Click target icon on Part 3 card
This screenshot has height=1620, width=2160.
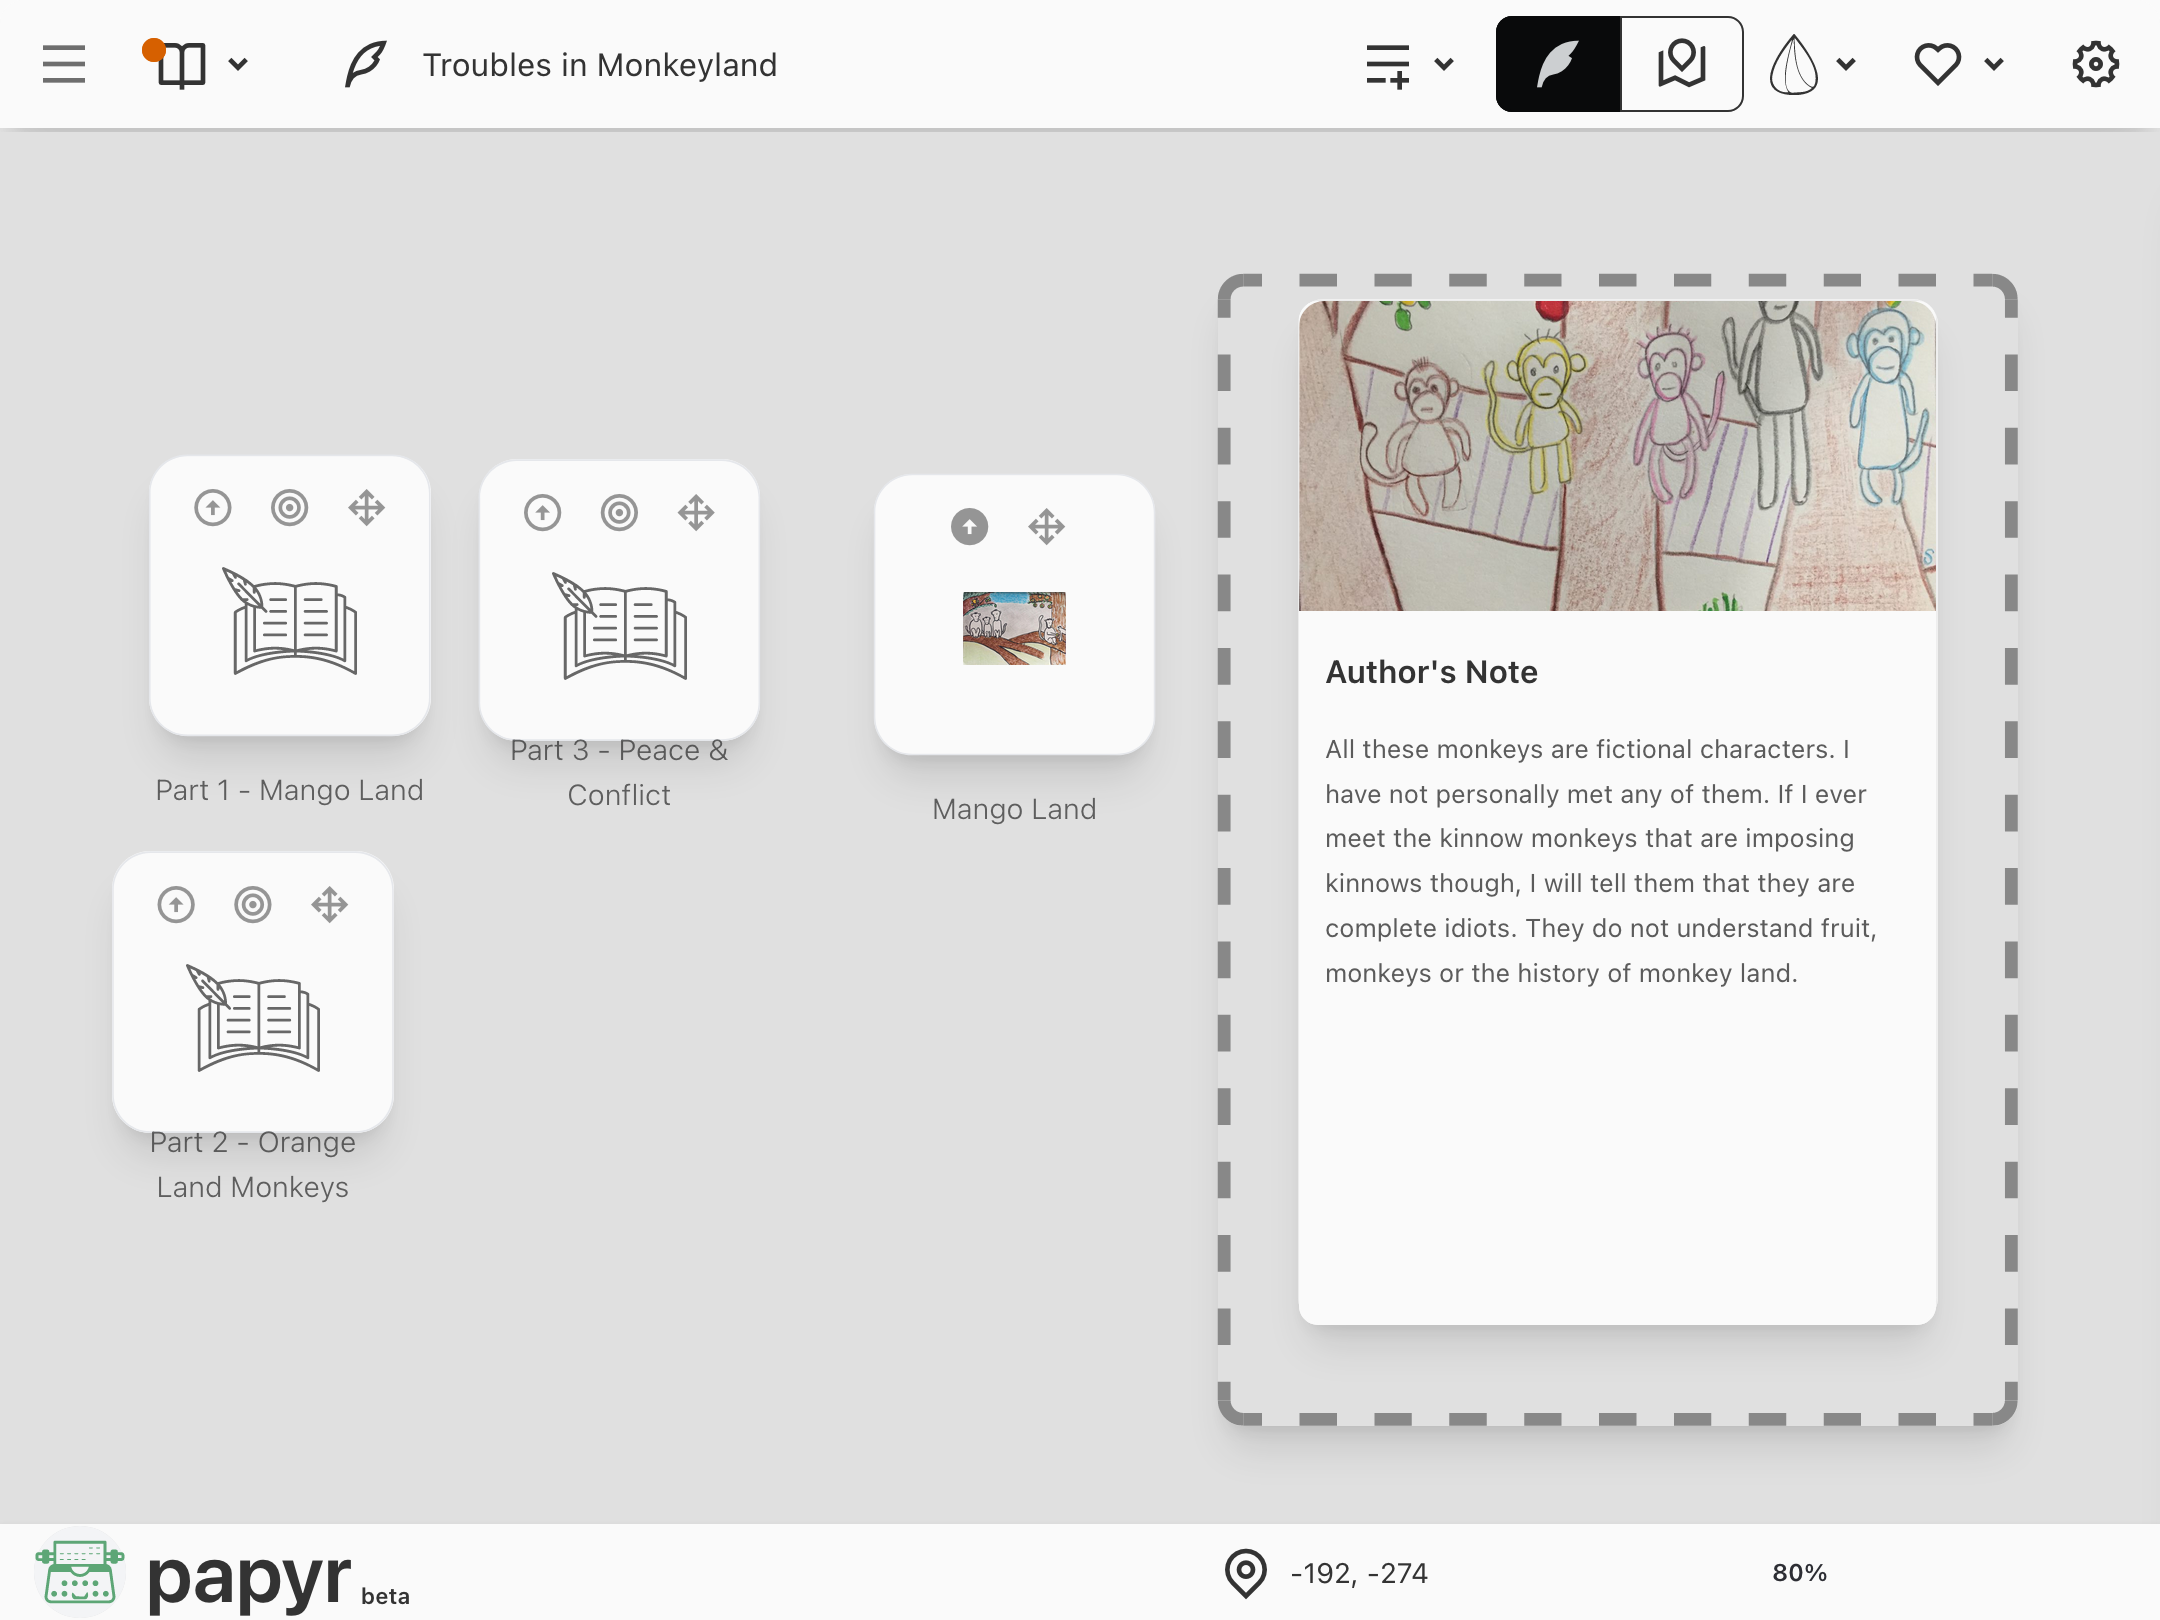(619, 513)
